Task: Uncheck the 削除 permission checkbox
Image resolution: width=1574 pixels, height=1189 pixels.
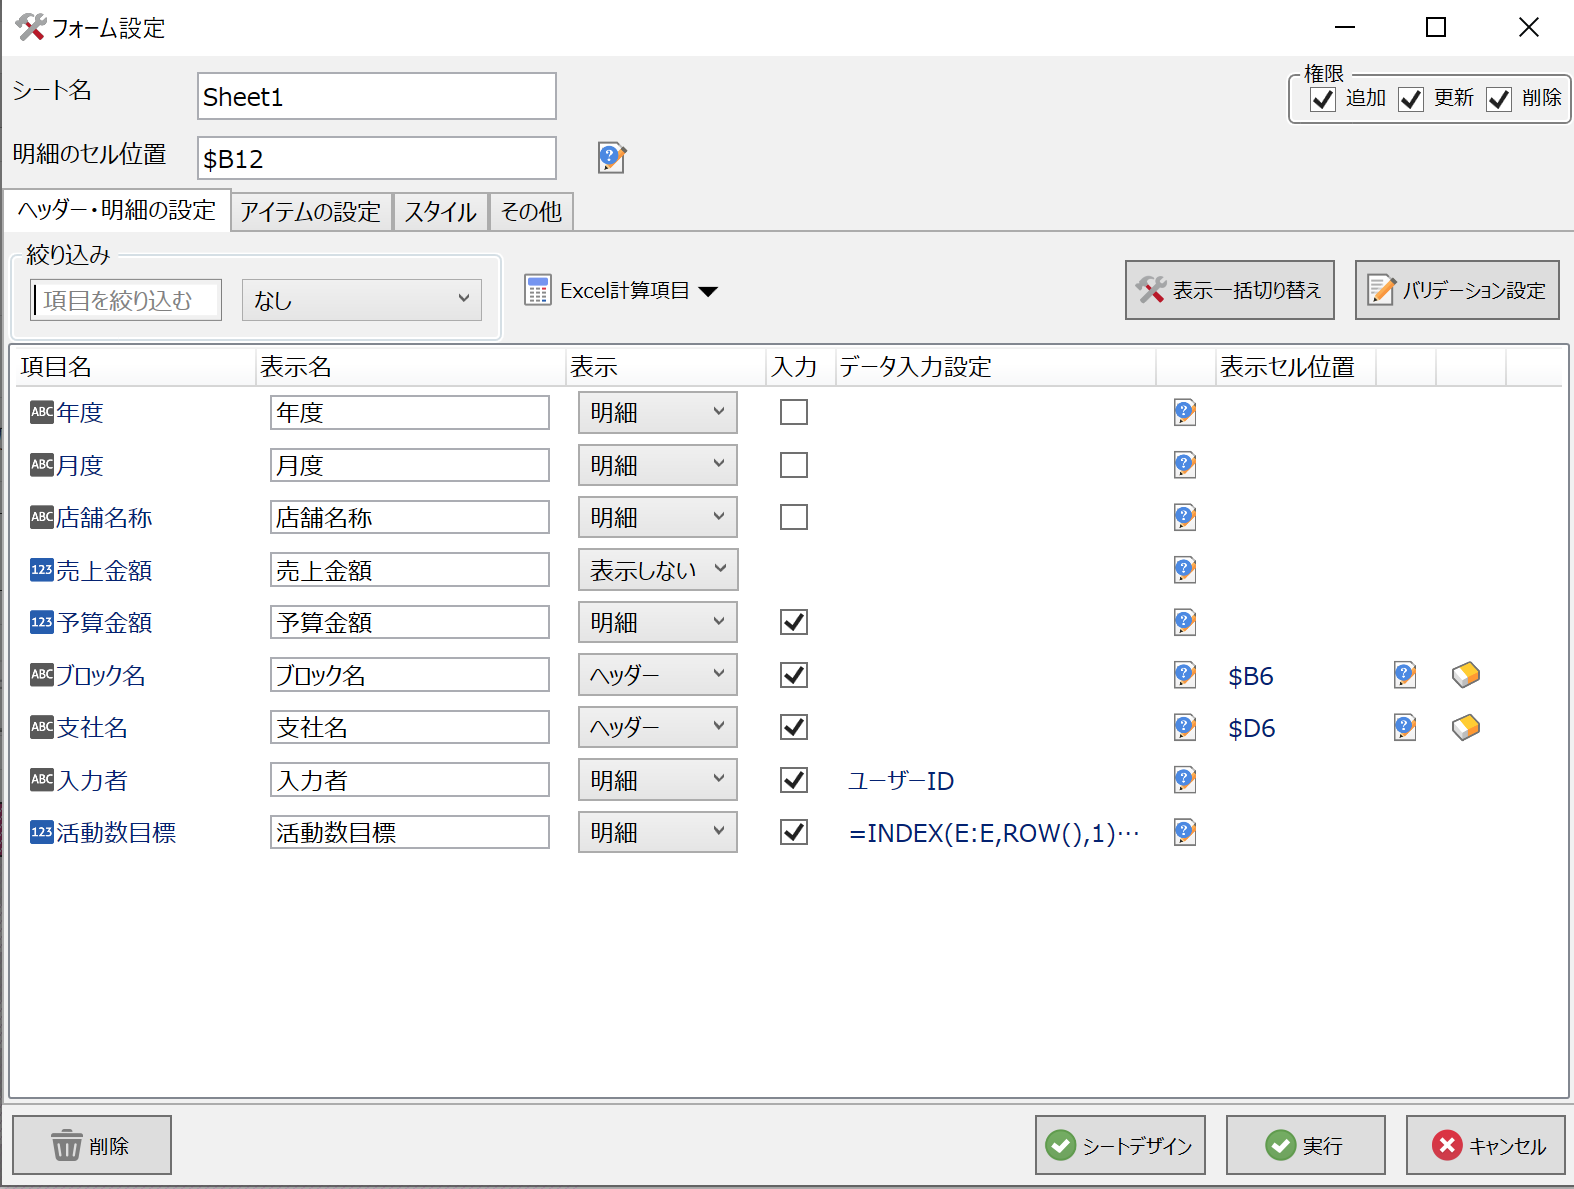Action: pyautogui.click(x=1499, y=99)
